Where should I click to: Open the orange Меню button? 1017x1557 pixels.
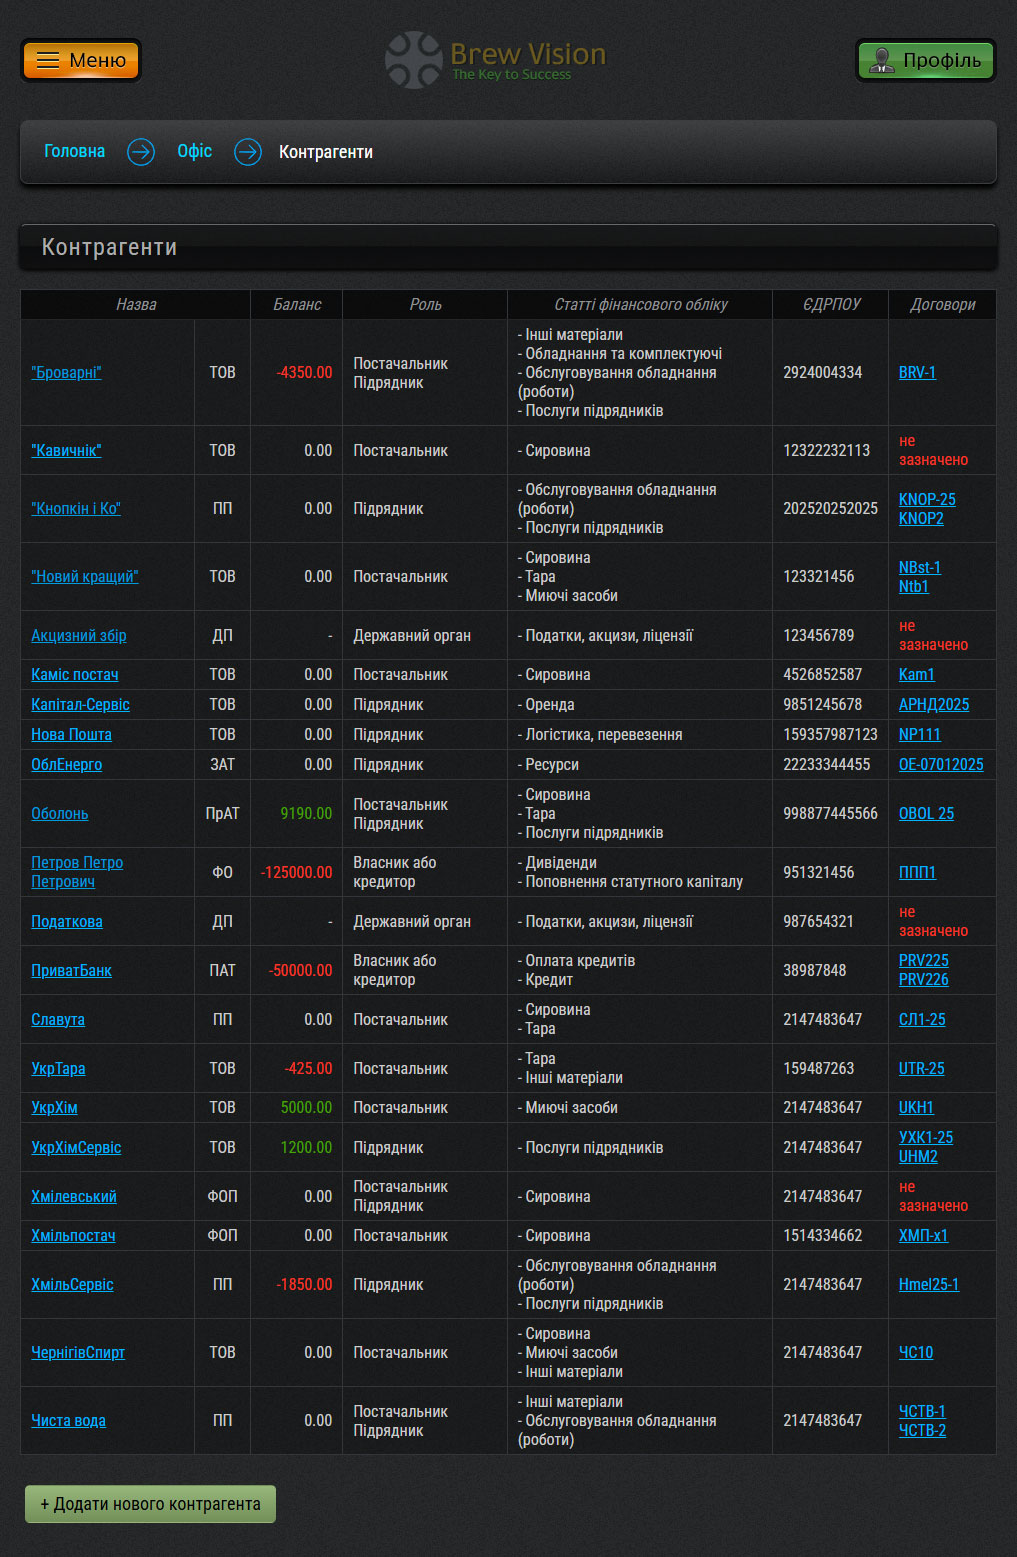click(81, 60)
